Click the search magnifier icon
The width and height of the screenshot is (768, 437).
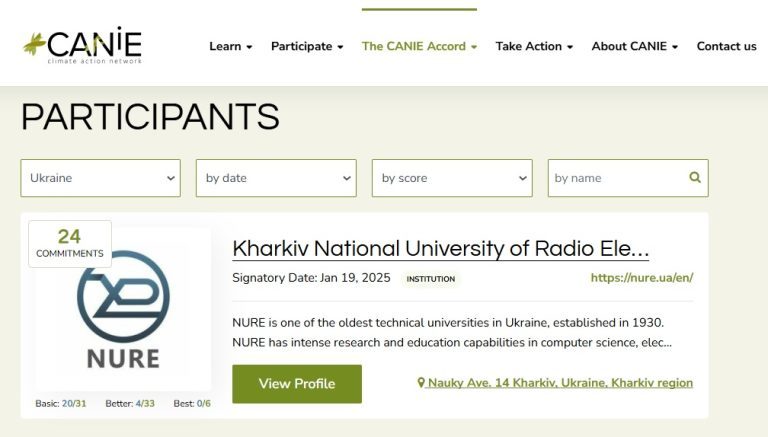point(695,178)
